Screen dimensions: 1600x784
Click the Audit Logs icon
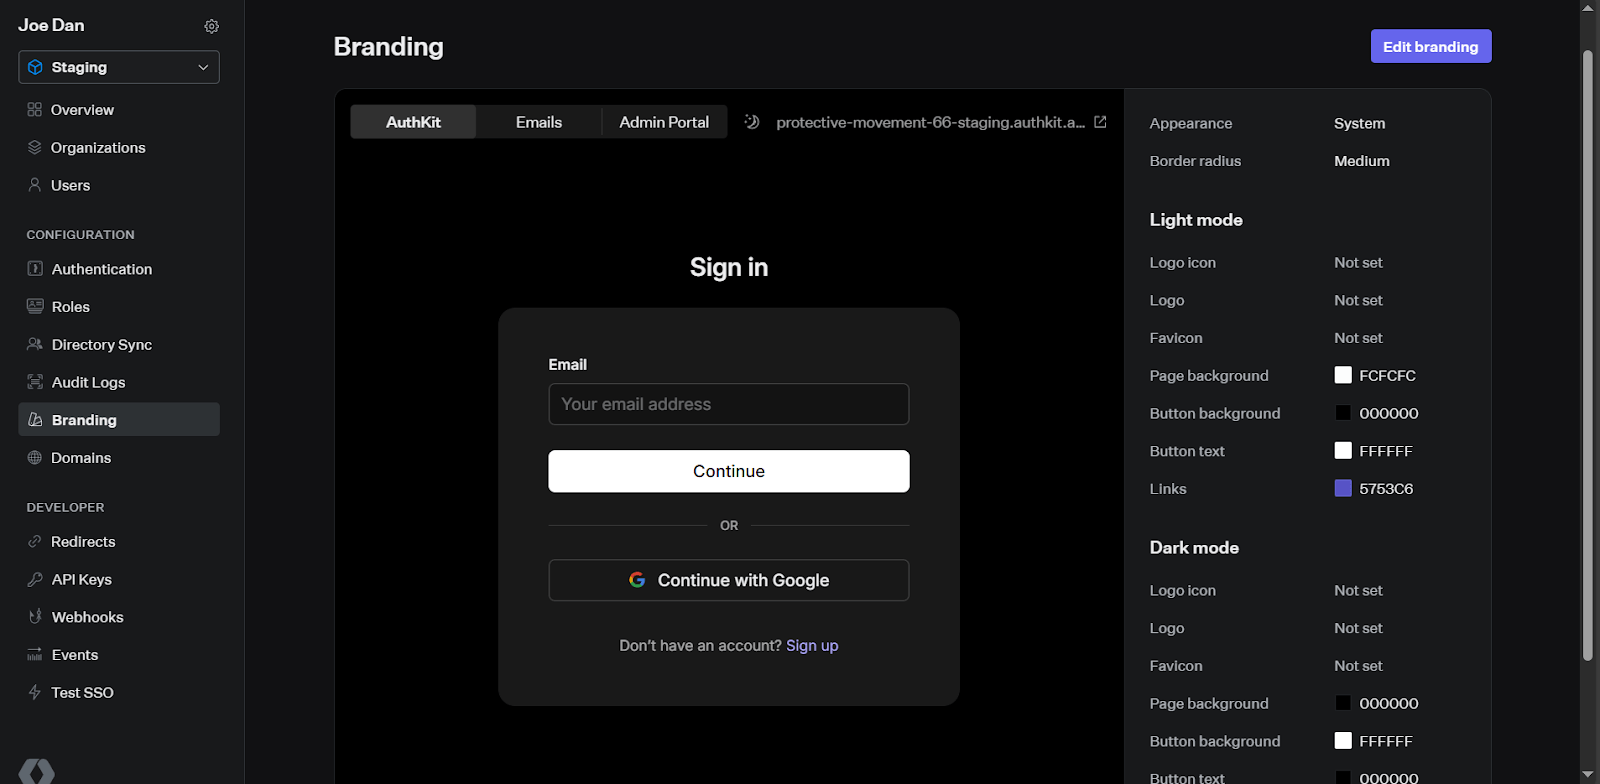[35, 382]
